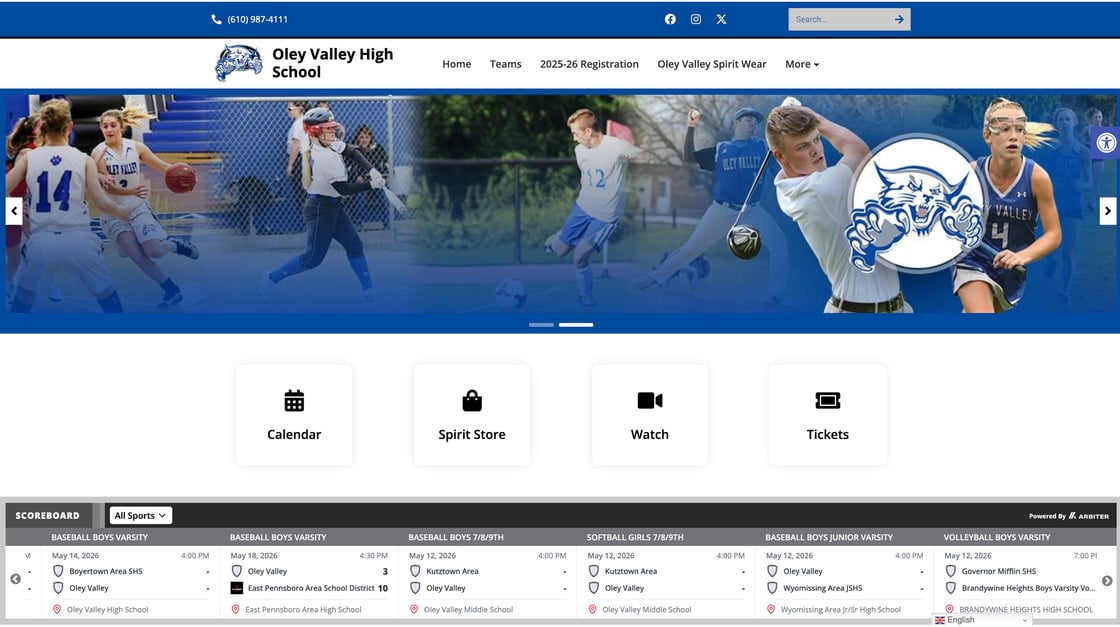Screen dimensions: 1120x627
Task: Select second slide indicator bar
Action: 576,325
